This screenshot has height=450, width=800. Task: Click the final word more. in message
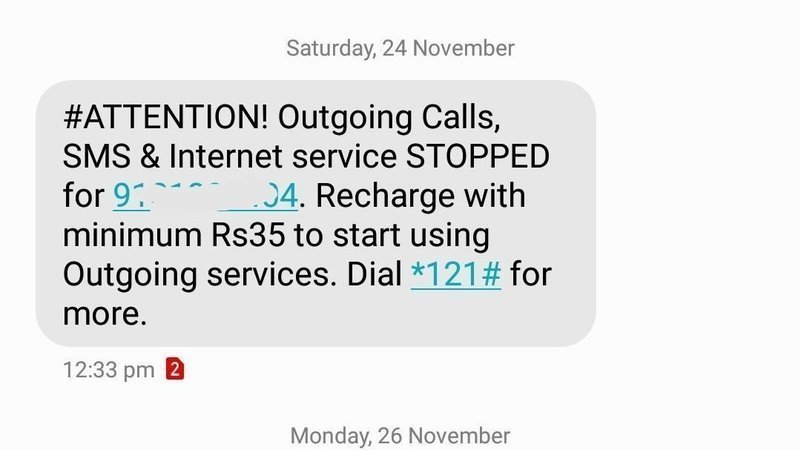pyautogui.click(x=105, y=314)
